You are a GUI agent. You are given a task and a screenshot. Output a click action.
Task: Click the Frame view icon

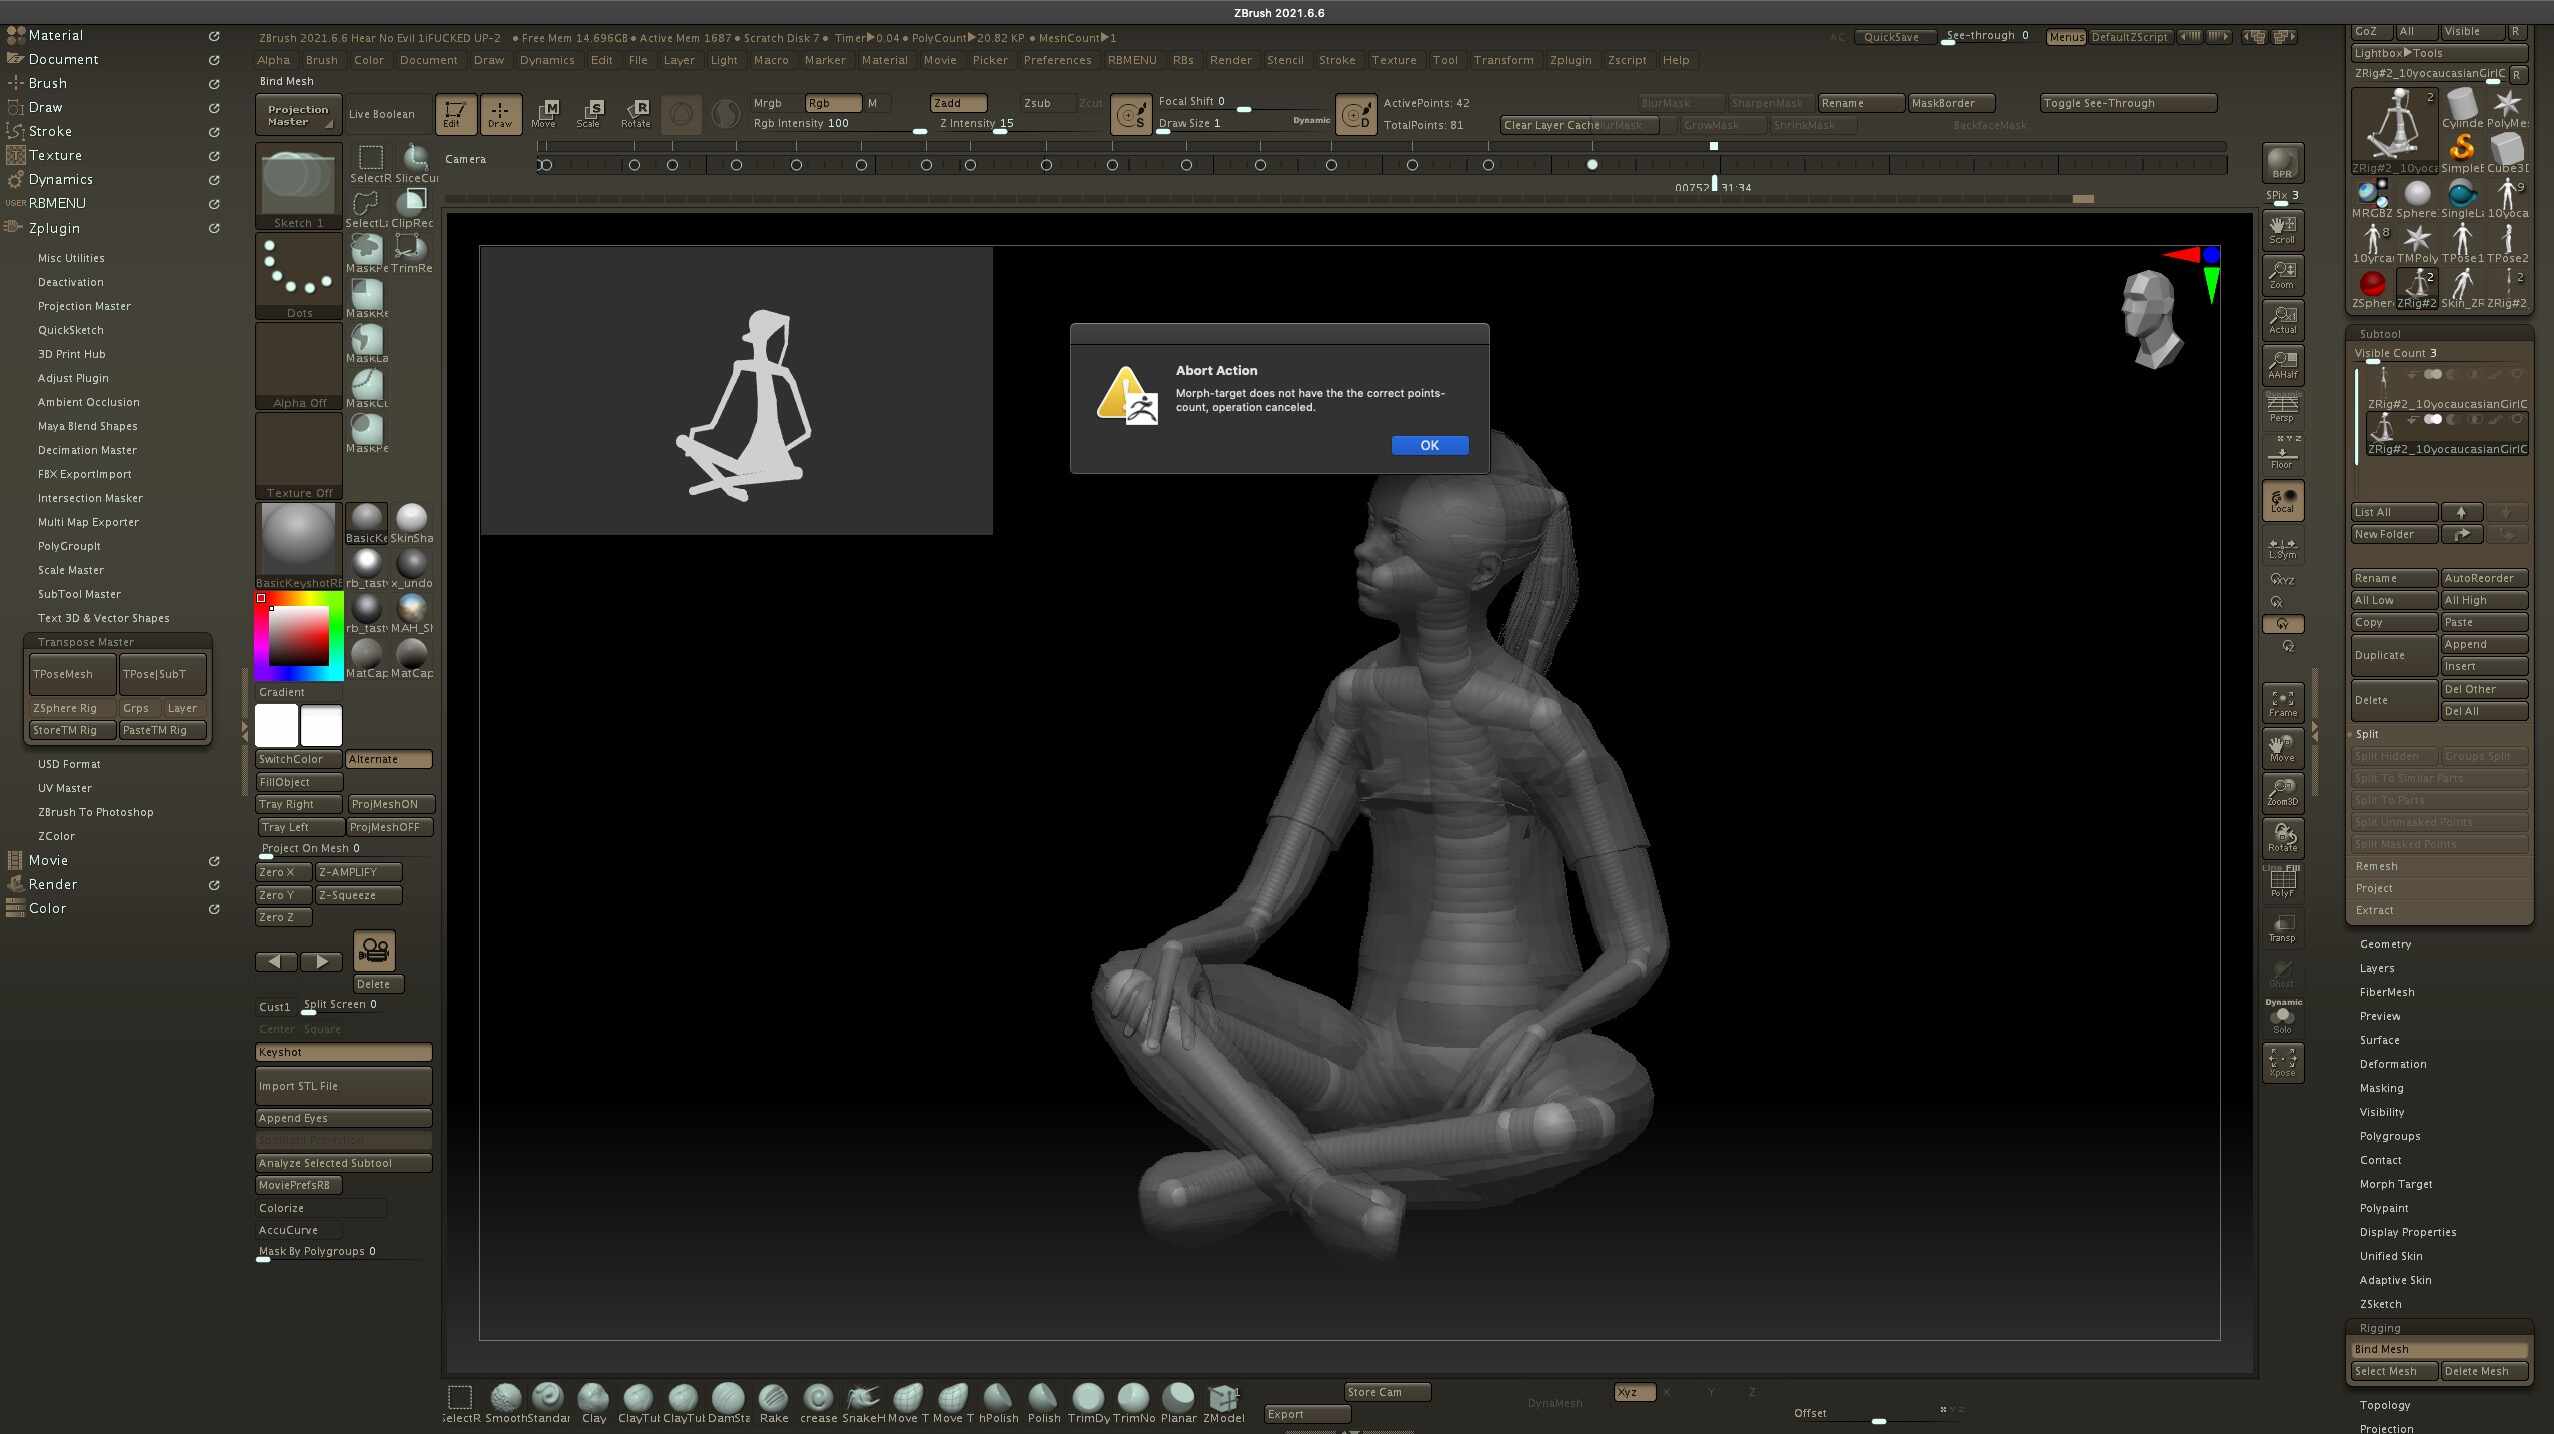coord(2282,703)
